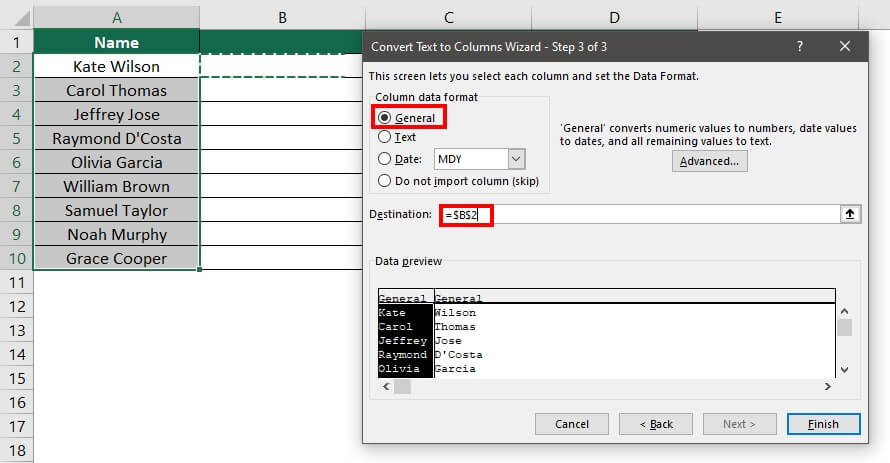Click the preview horizontal scroll left arrow
This screenshot has width=890, height=463.
(386, 386)
